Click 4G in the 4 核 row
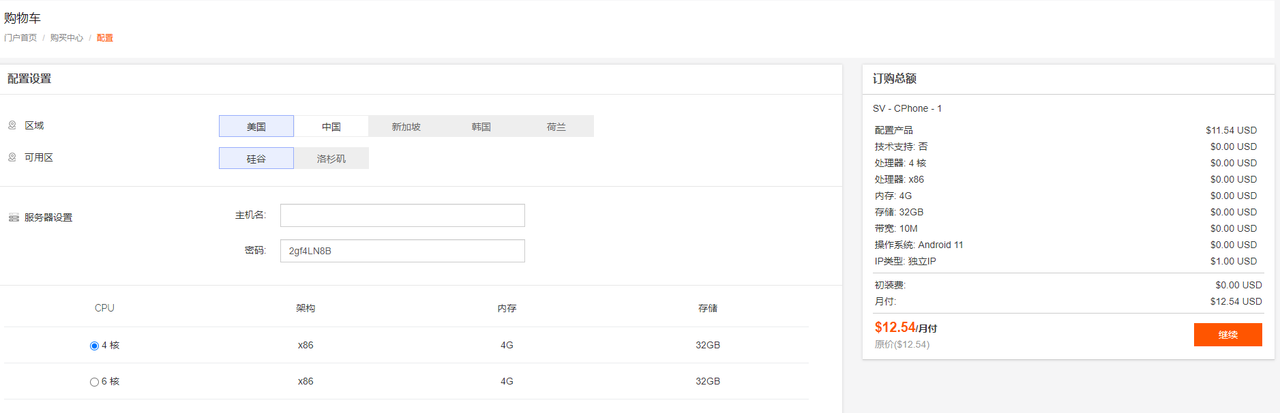Image resolution: width=1280 pixels, height=413 pixels. click(x=507, y=345)
